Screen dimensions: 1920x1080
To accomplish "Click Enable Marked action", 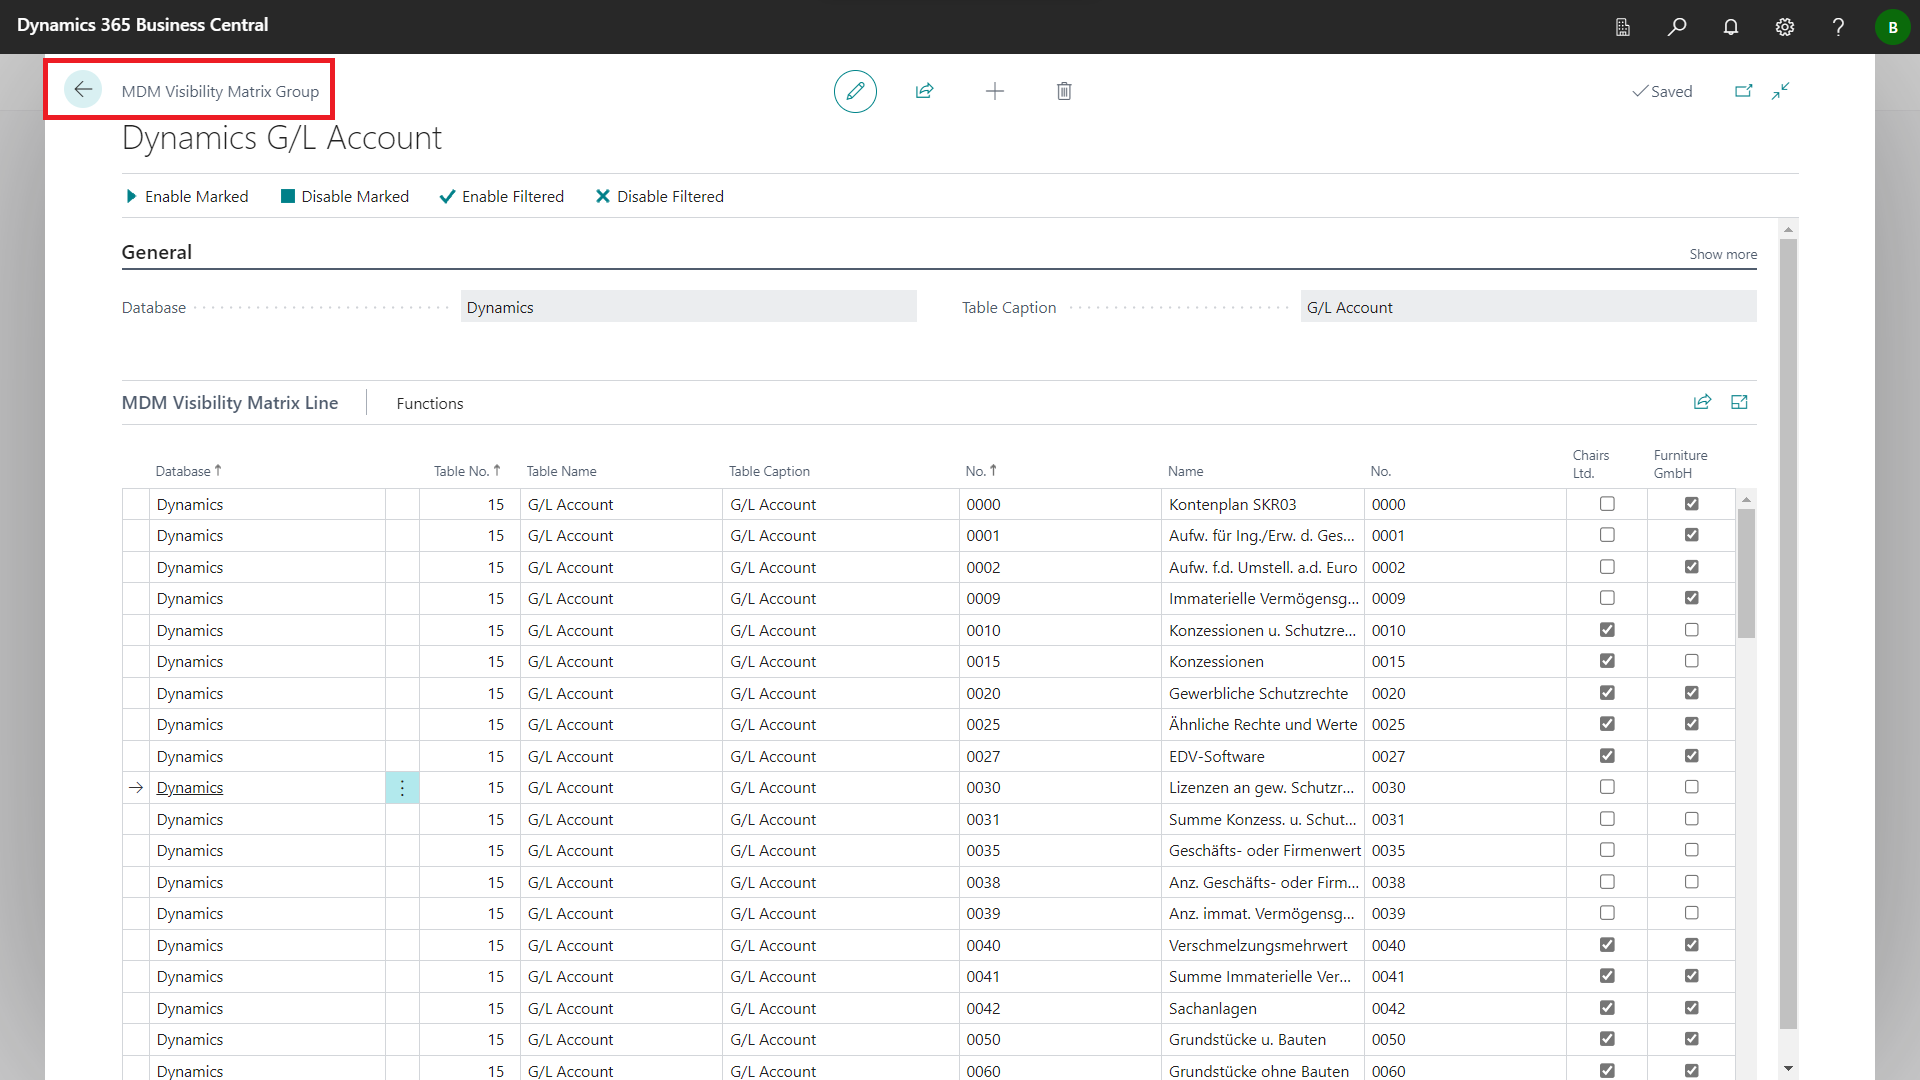I will pos(187,197).
